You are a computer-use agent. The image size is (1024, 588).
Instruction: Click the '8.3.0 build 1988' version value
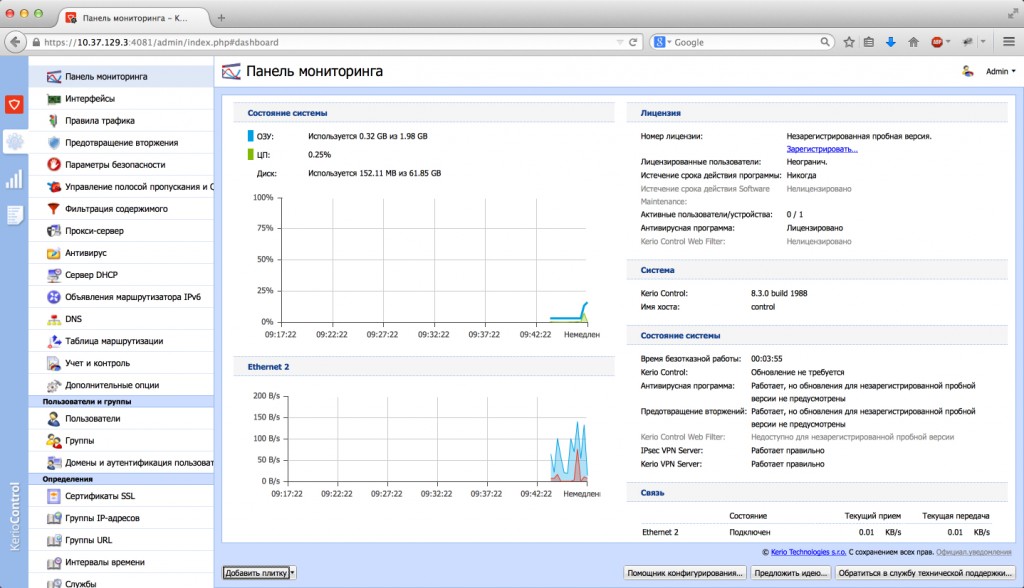779,293
